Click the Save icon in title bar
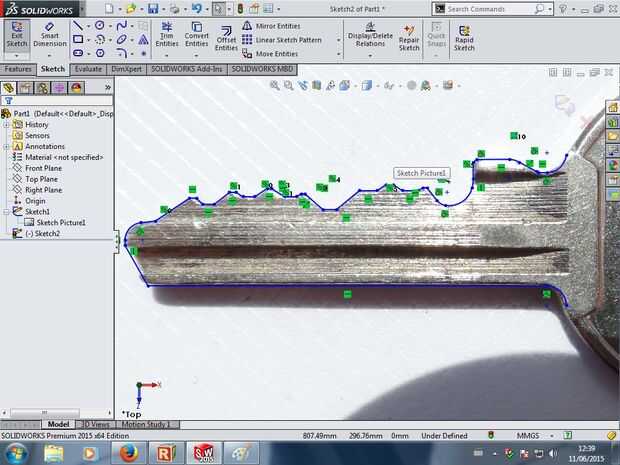This screenshot has width=620, height=465. [x=153, y=9]
